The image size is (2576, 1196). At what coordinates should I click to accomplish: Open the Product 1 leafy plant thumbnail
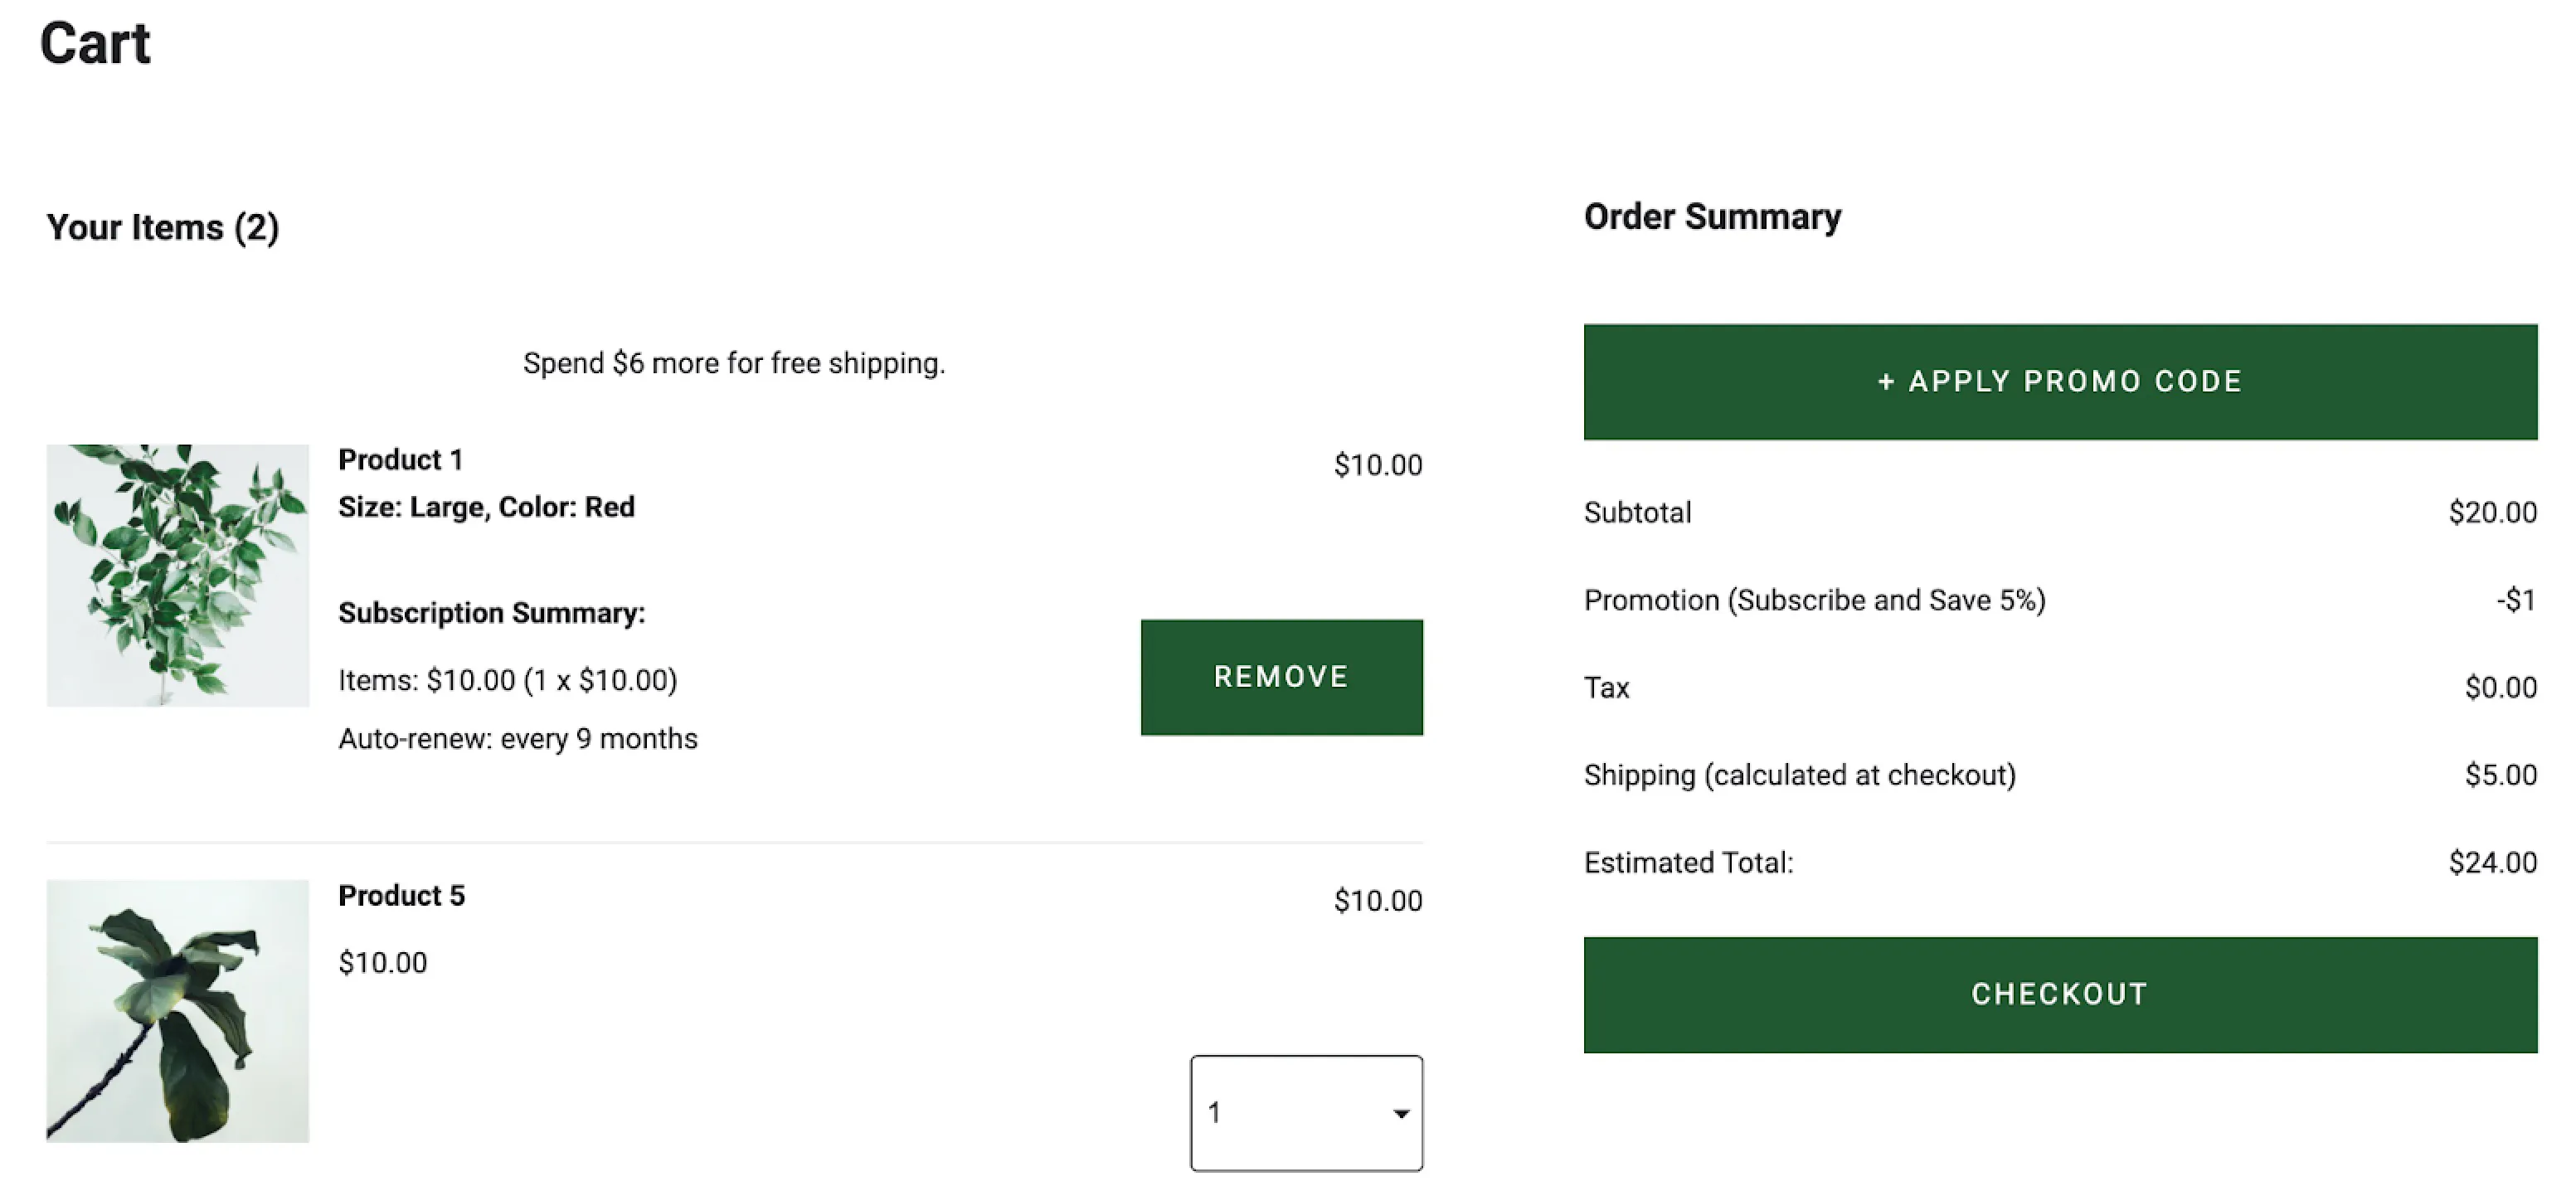tap(178, 576)
